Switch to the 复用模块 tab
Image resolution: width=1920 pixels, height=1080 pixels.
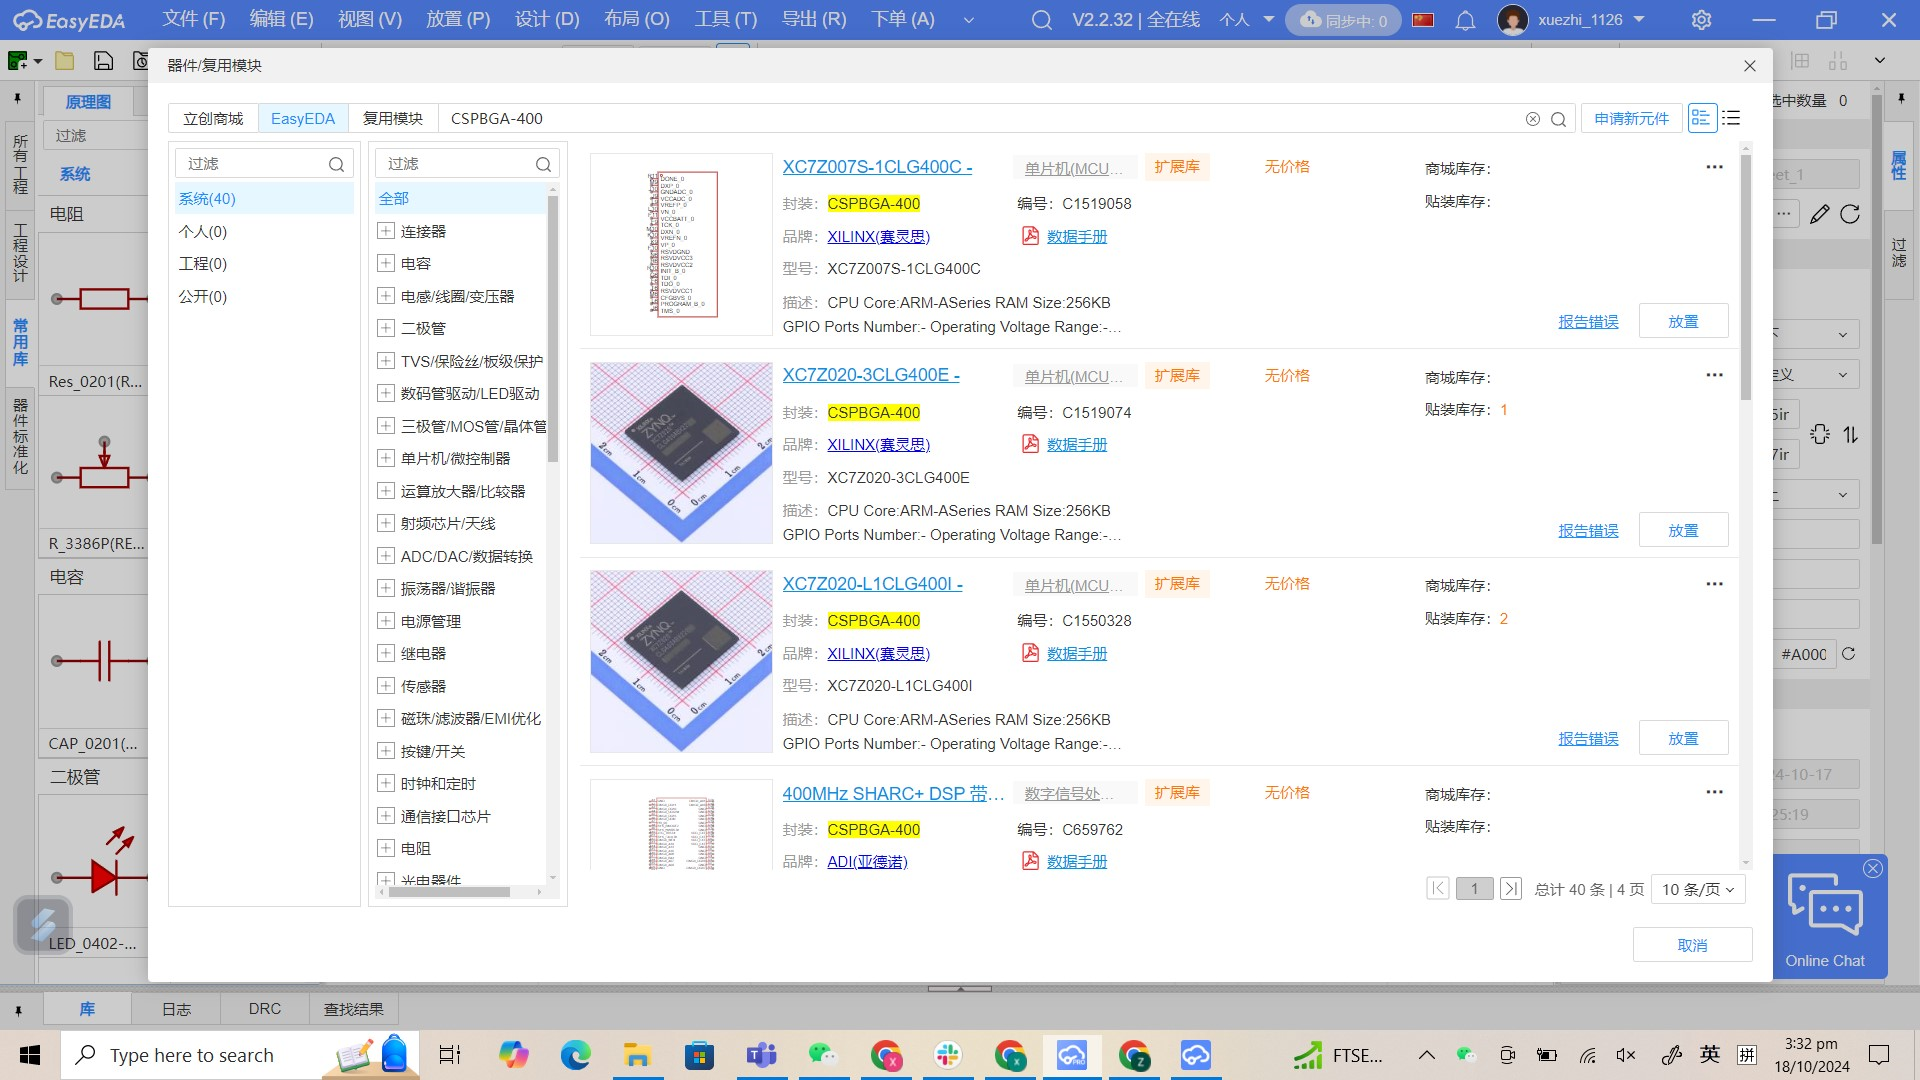(x=392, y=118)
